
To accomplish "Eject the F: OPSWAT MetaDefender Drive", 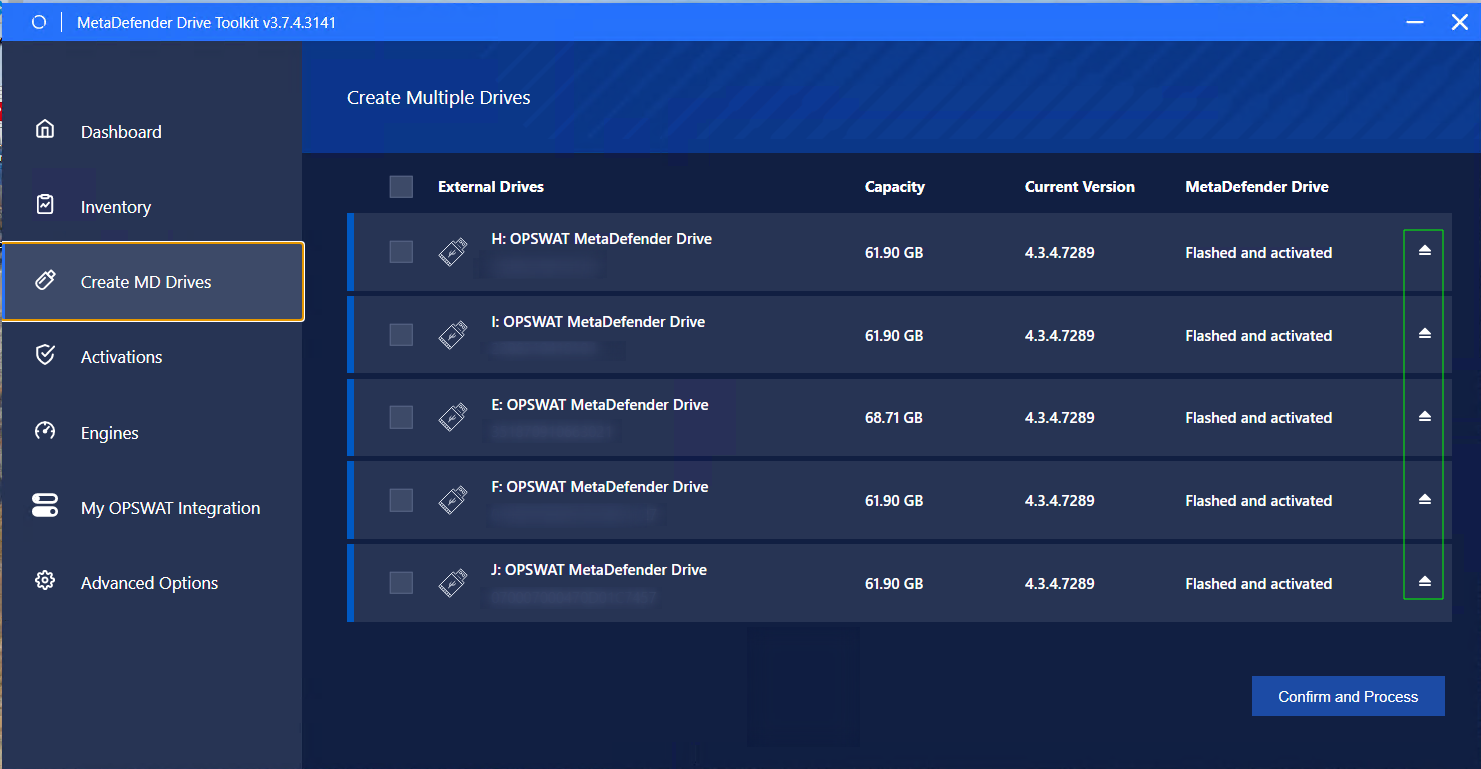I will (x=1425, y=499).
